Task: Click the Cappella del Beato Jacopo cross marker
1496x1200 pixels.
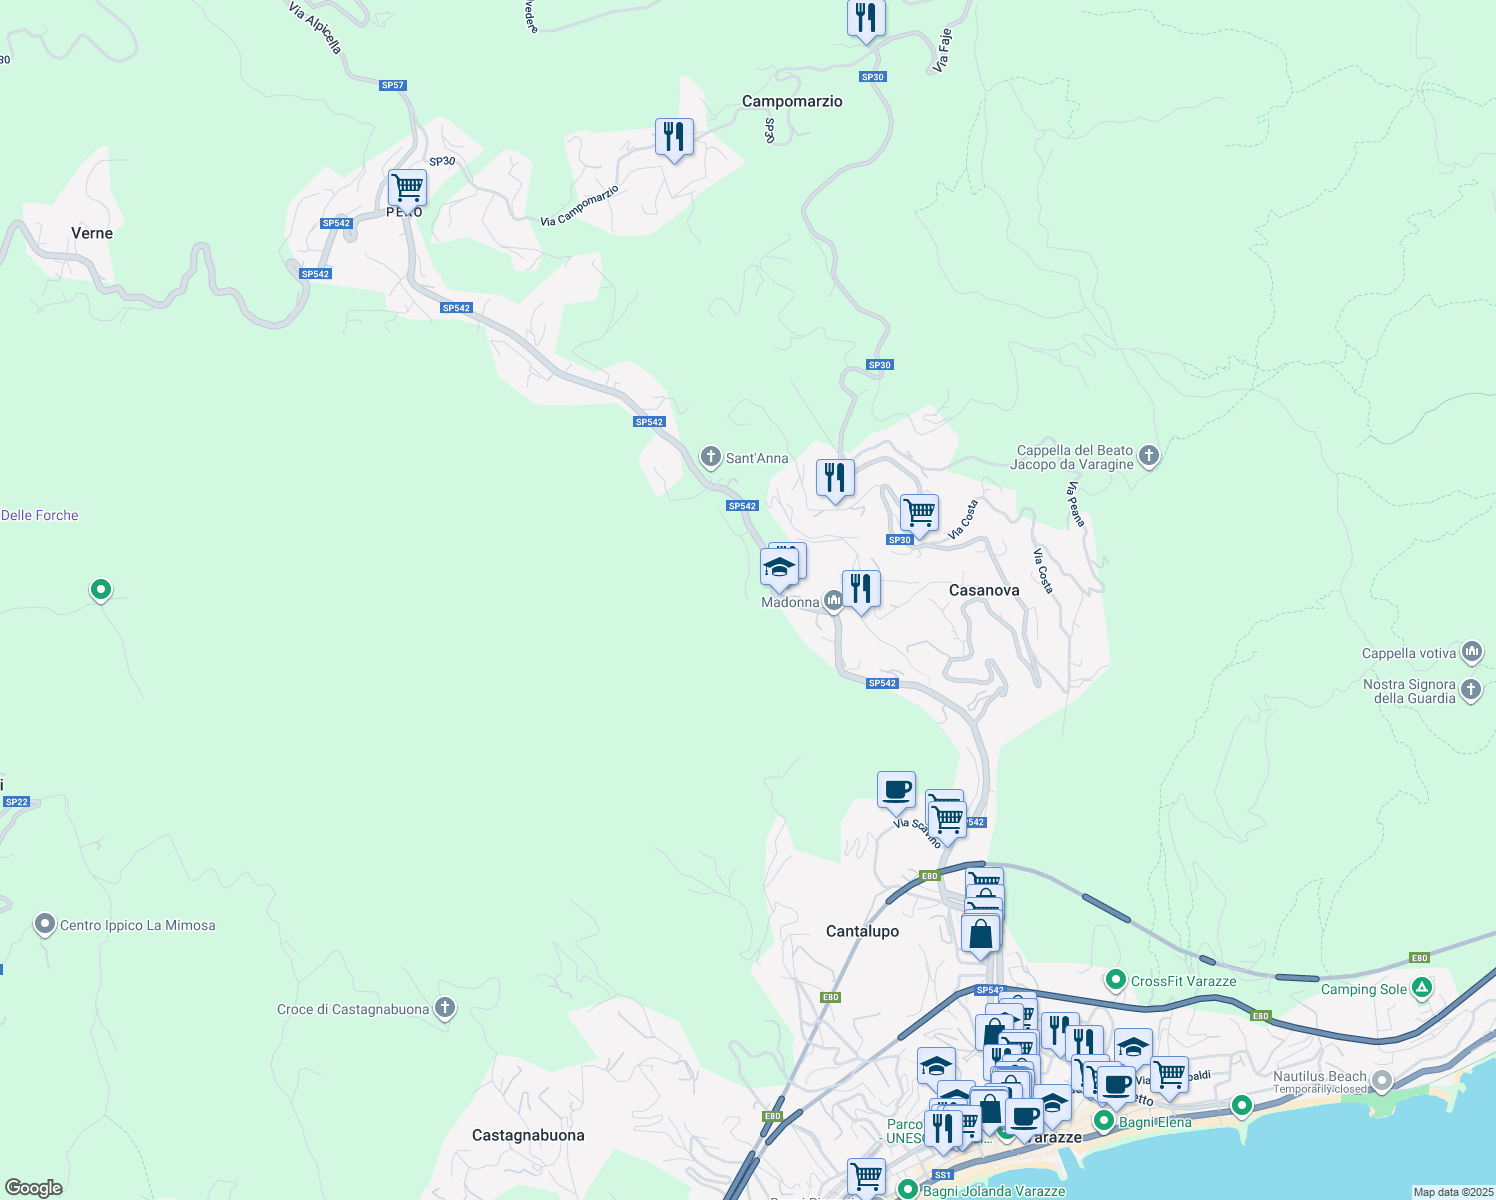Action: [x=1148, y=457]
